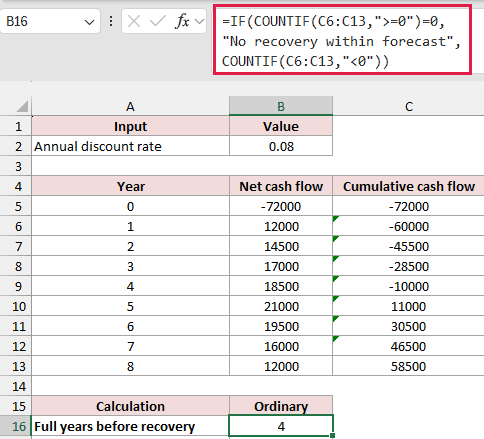Viewport: 484px width, 439px height.
Task: Click the 'Ordinary' header cell
Action: 281,406
